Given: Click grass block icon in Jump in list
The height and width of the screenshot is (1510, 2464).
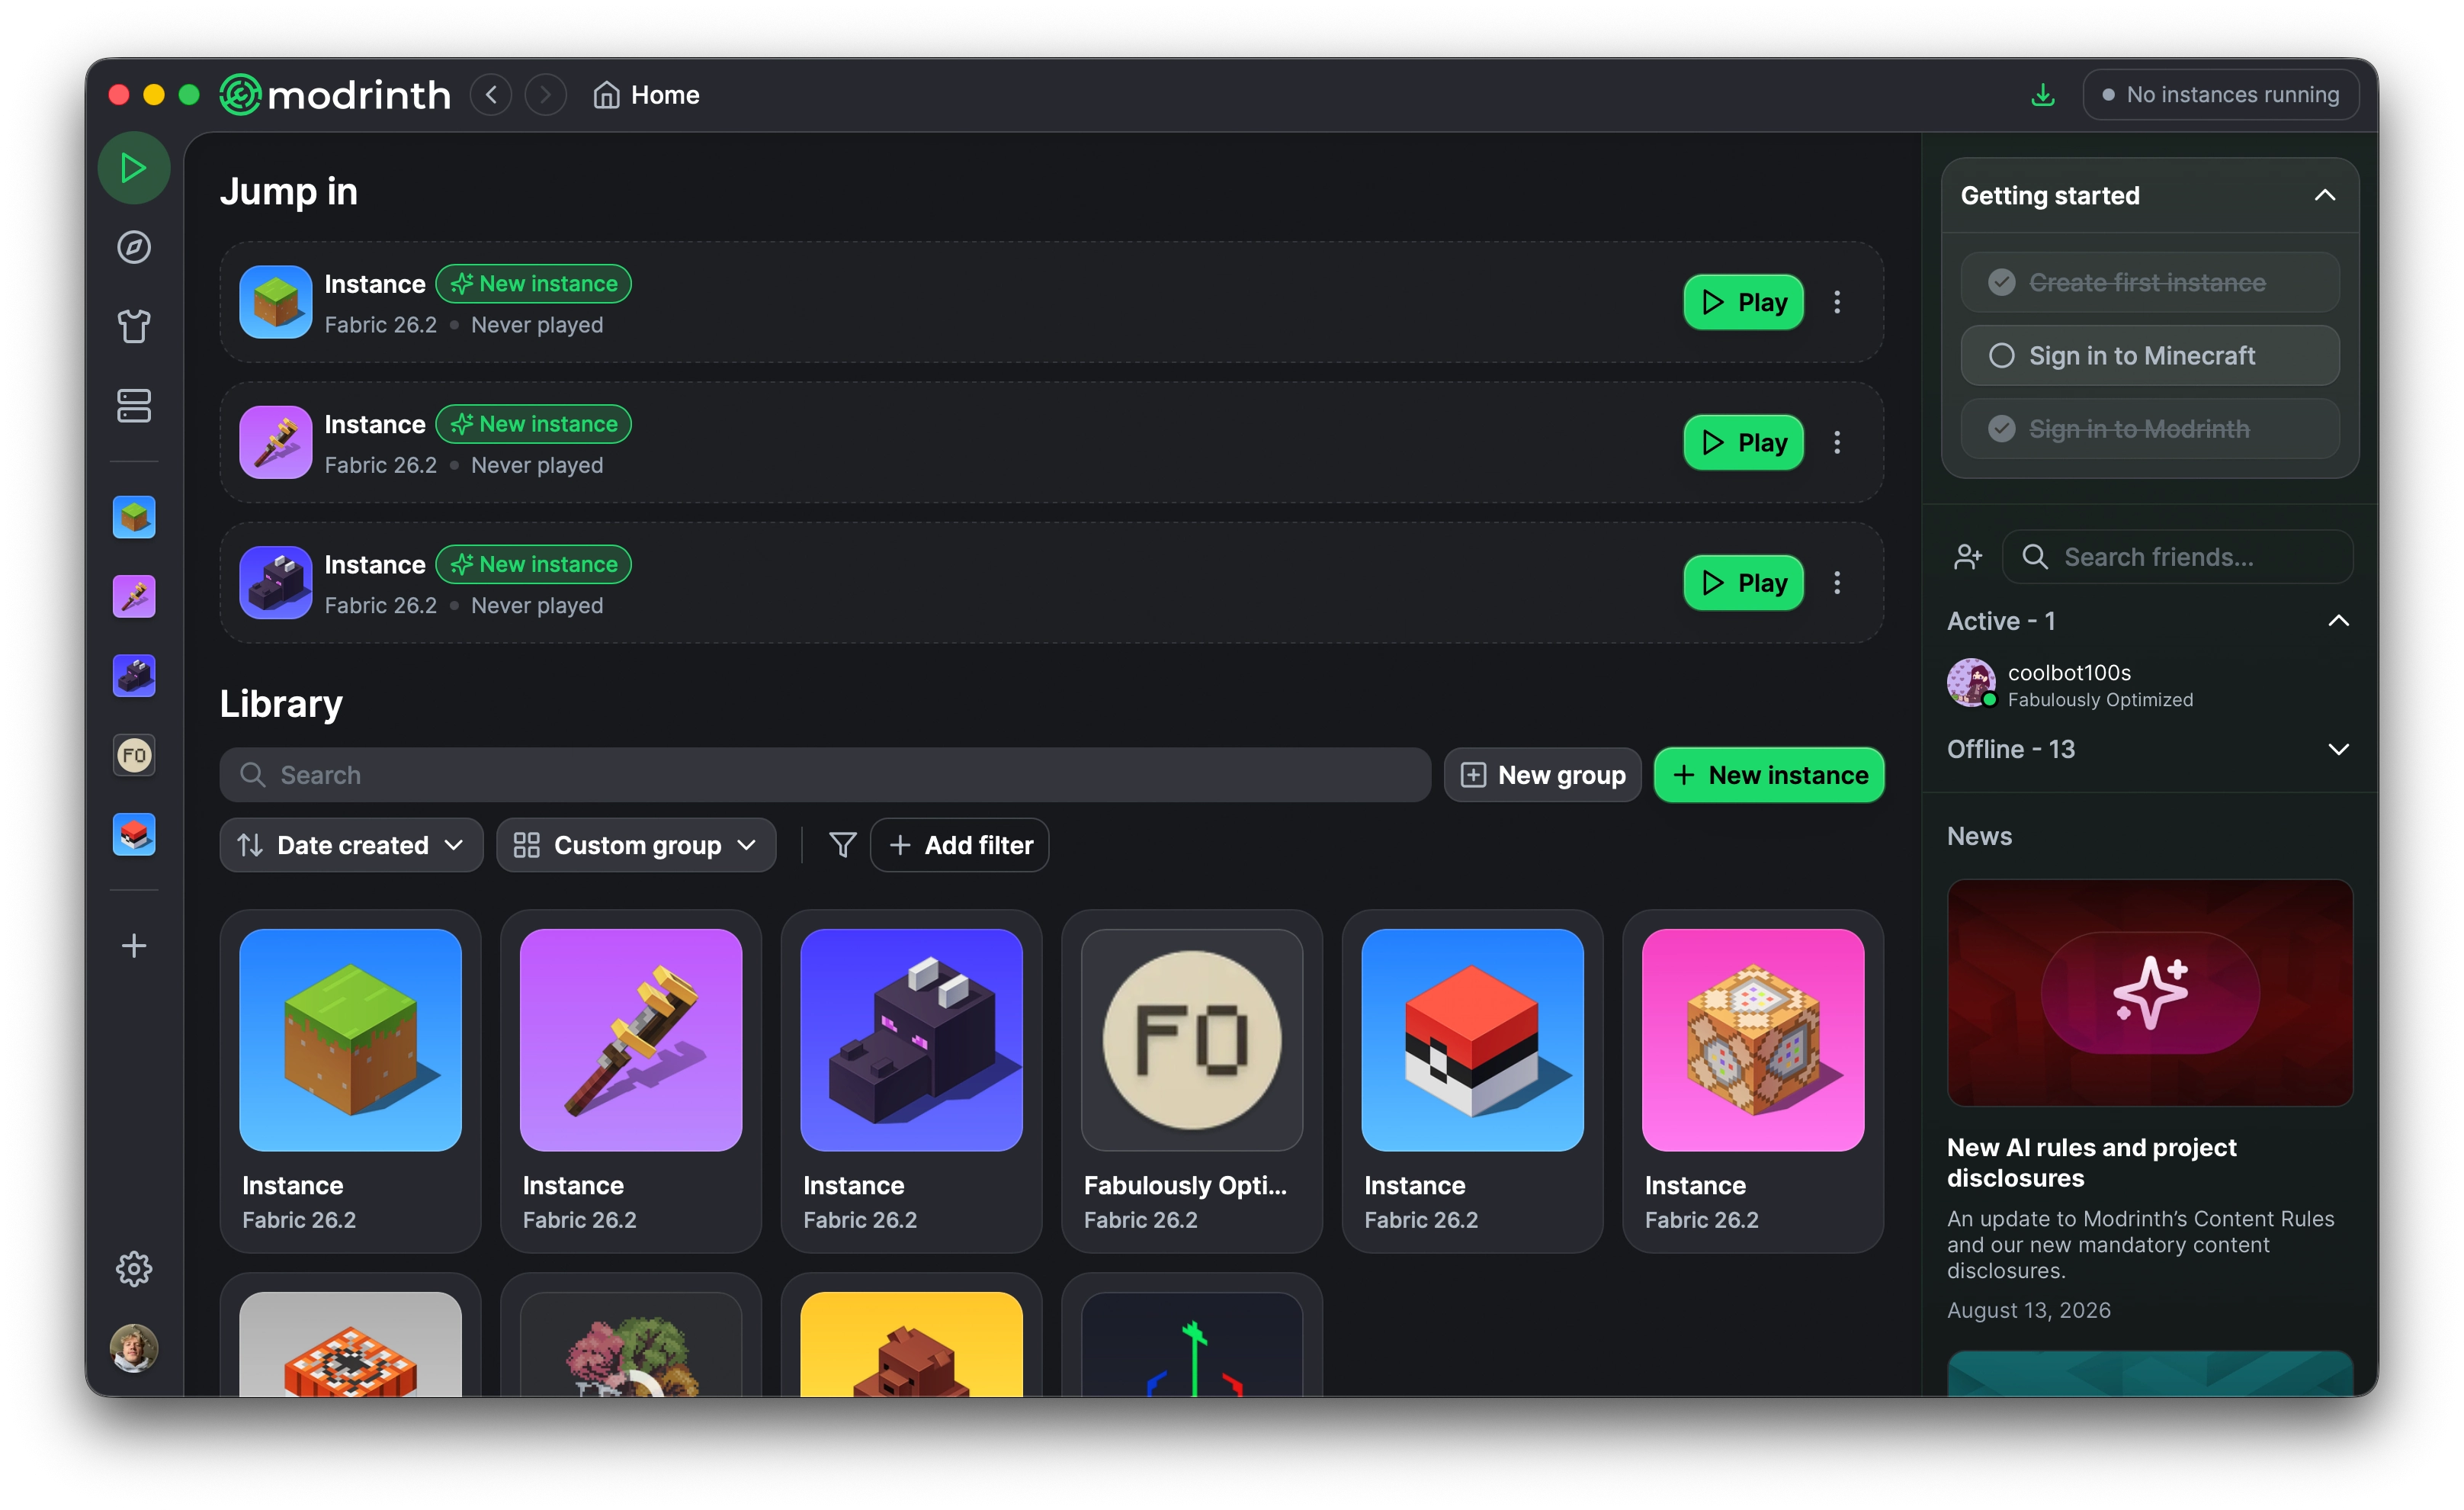Looking at the screenshot, I should pyautogui.click(x=276, y=302).
